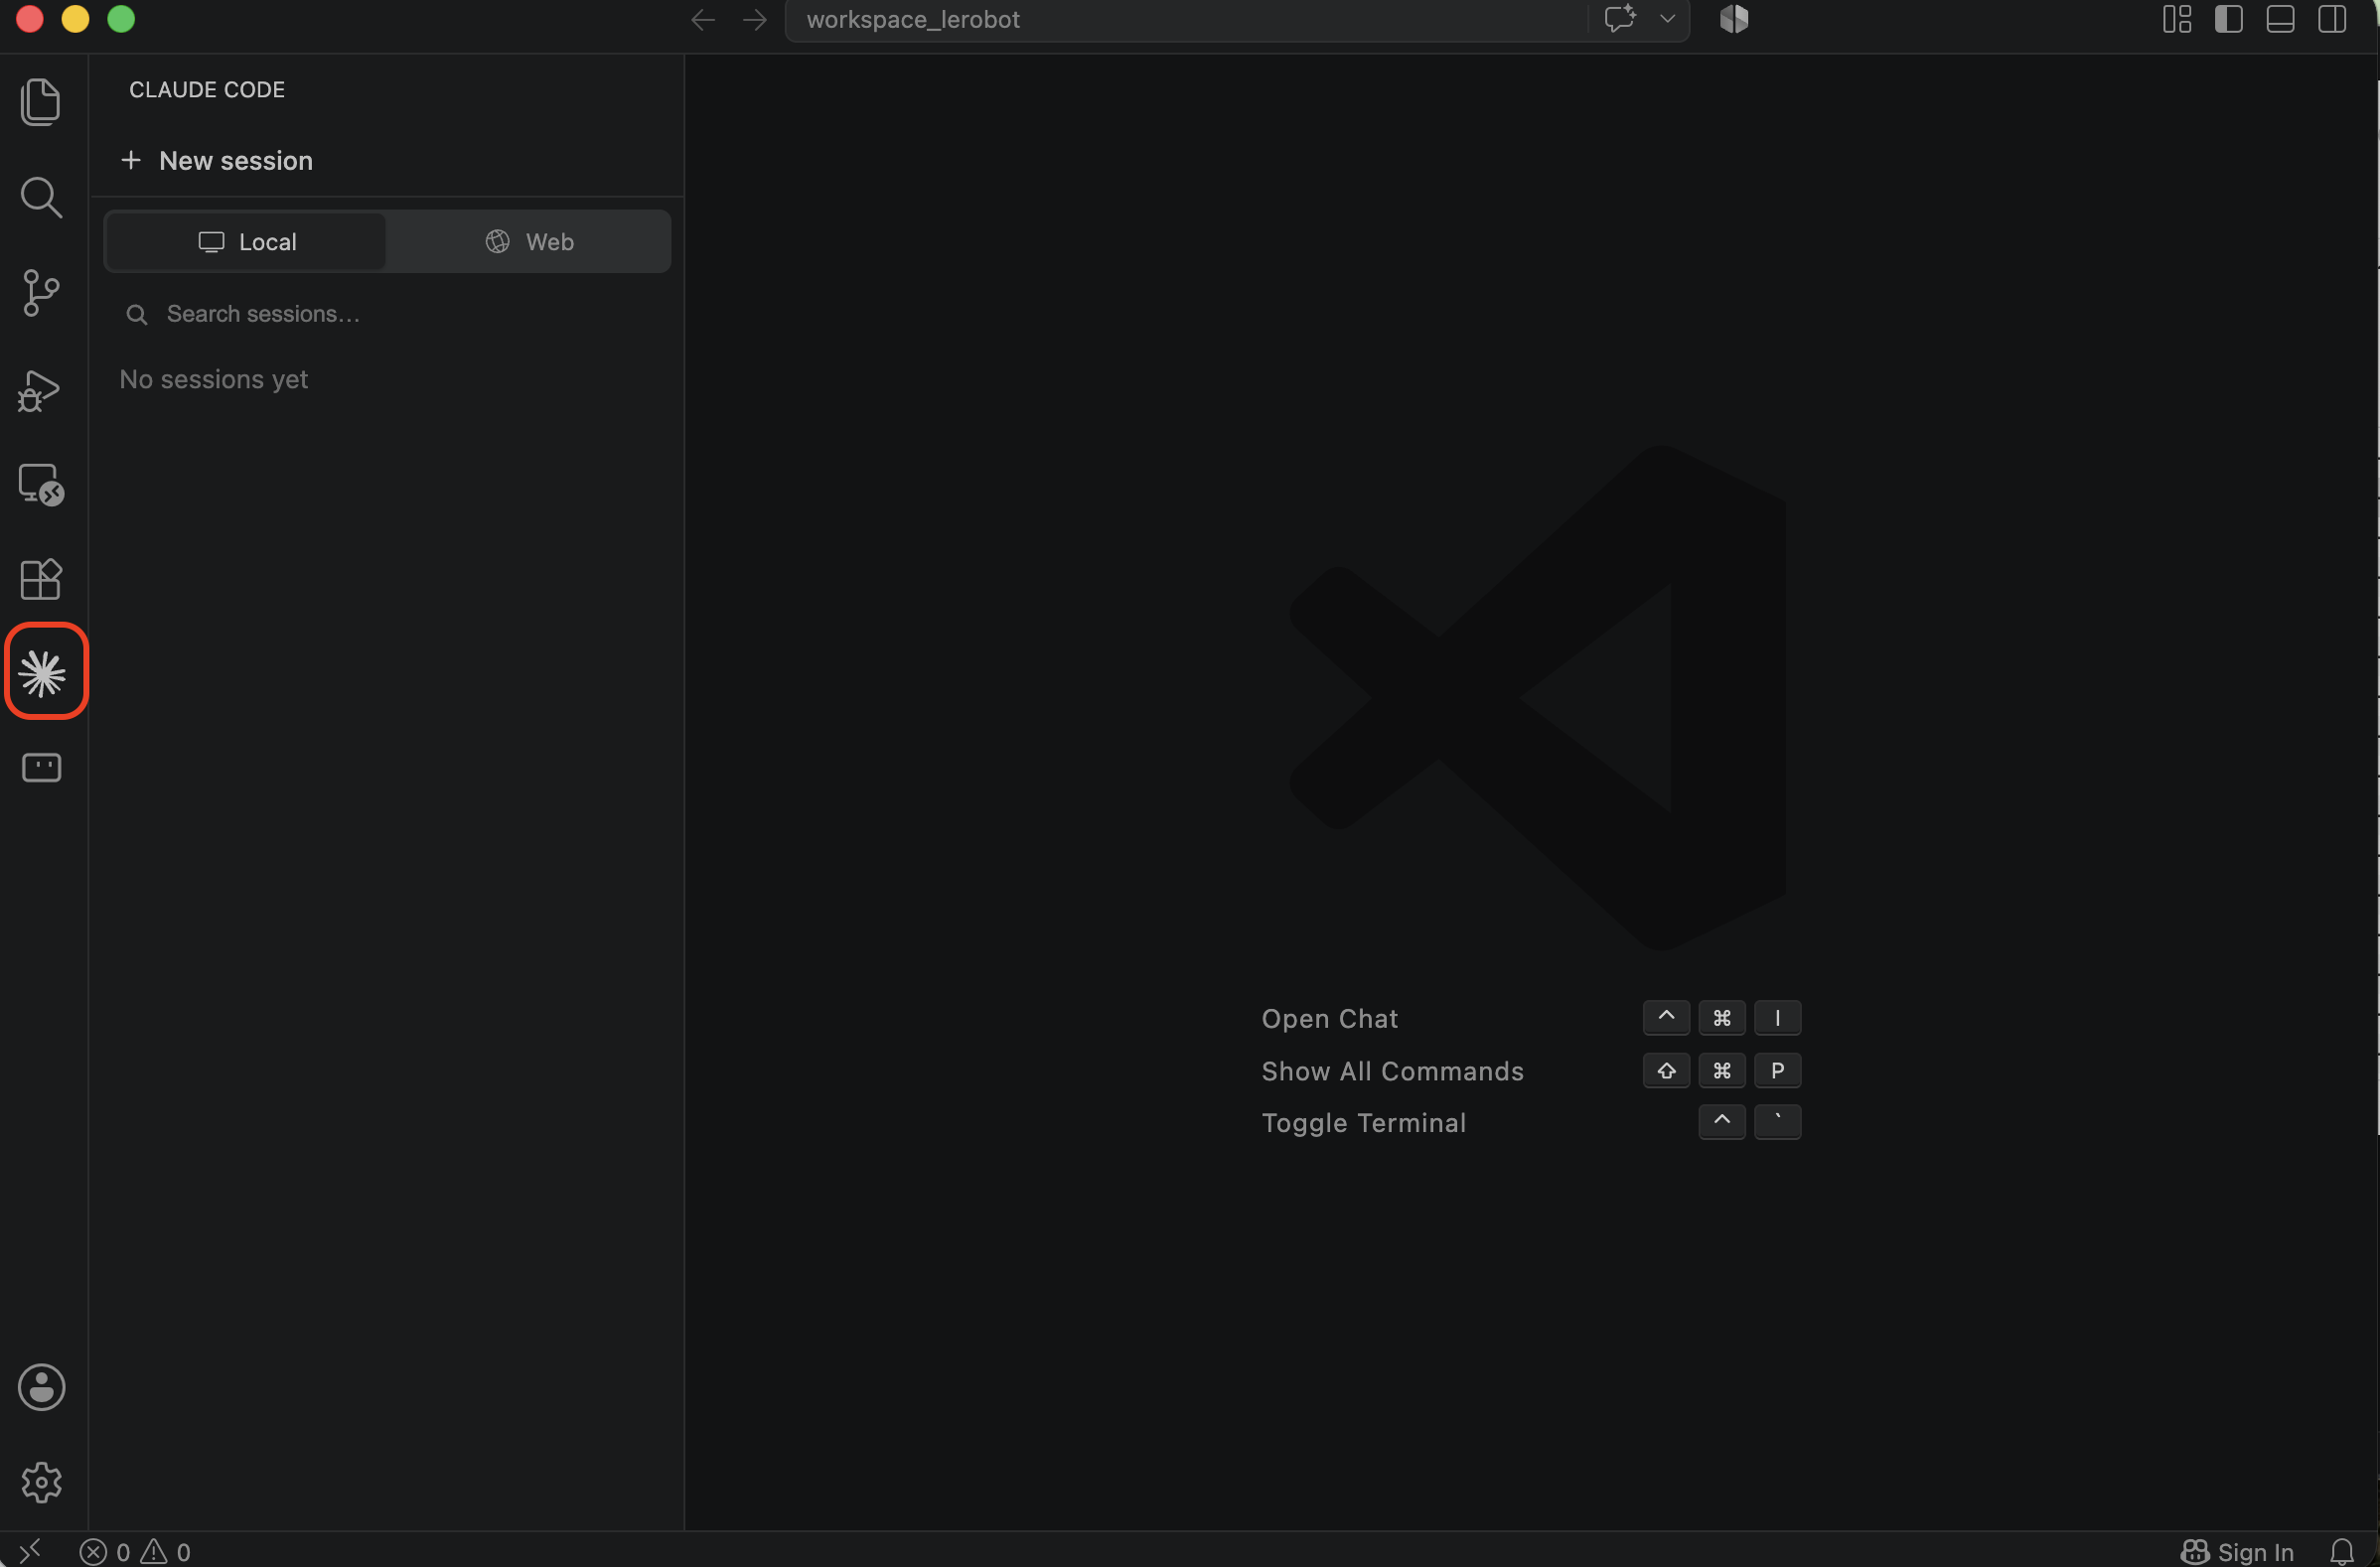This screenshot has height=1567, width=2380.
Task: Expand the chat dropdown chevron in title bar
Action: [x=1667, y=19]
